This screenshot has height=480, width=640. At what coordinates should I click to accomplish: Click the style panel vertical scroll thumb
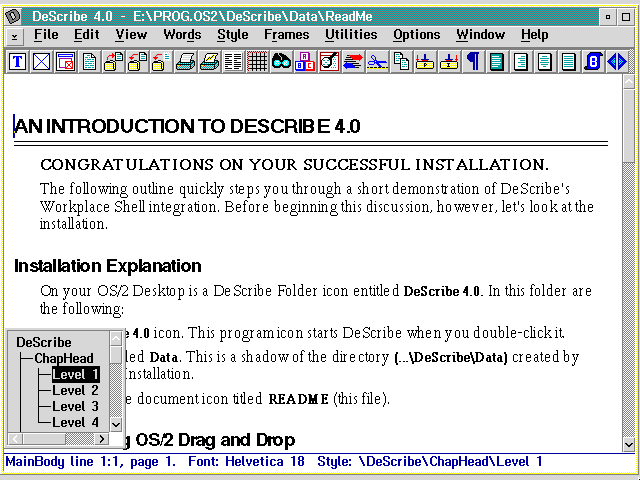click(x=116, y=354)
